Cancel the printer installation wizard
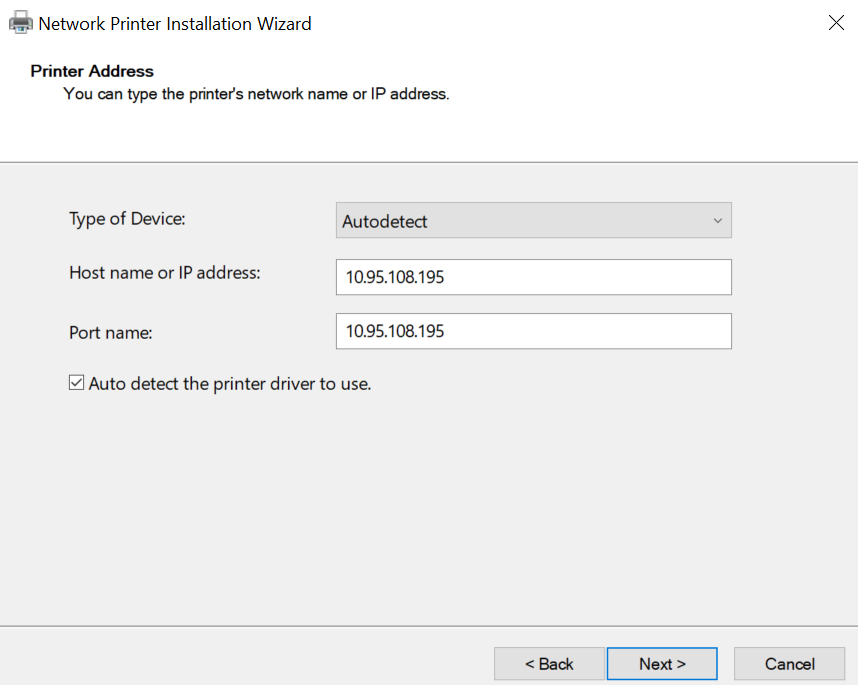Screen dimensions: 858x685 point(790,664)
